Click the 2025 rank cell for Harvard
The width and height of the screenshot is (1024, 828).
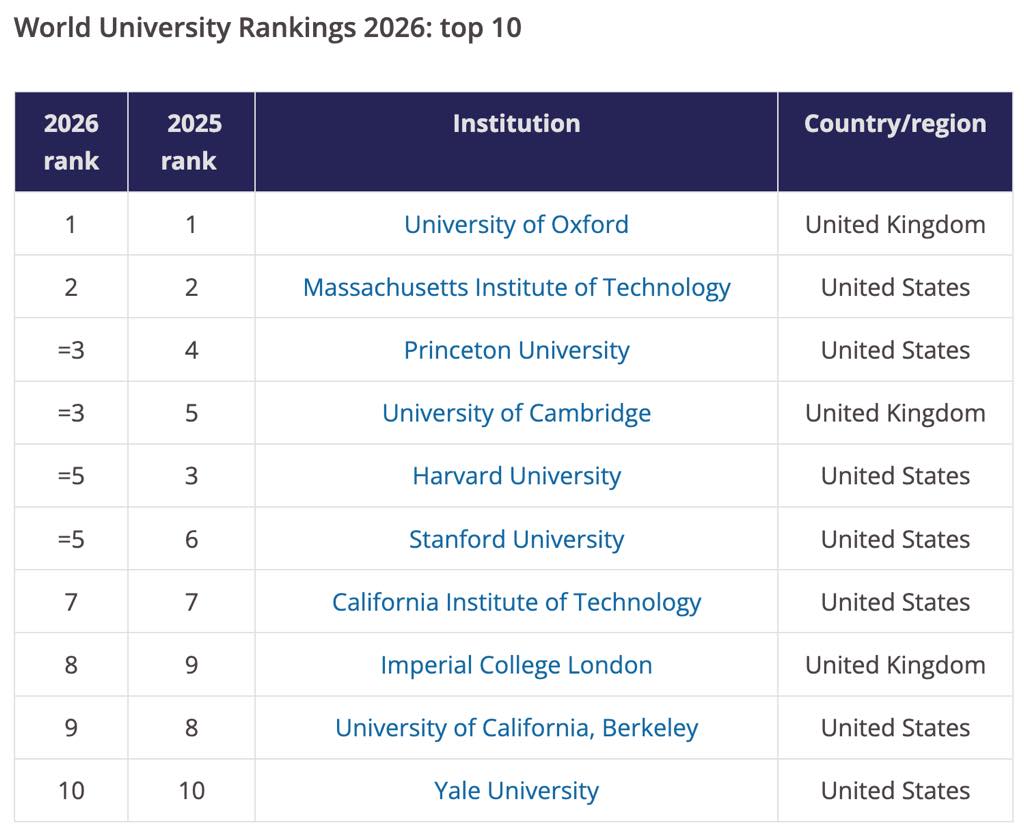click(x=191, y=476)
